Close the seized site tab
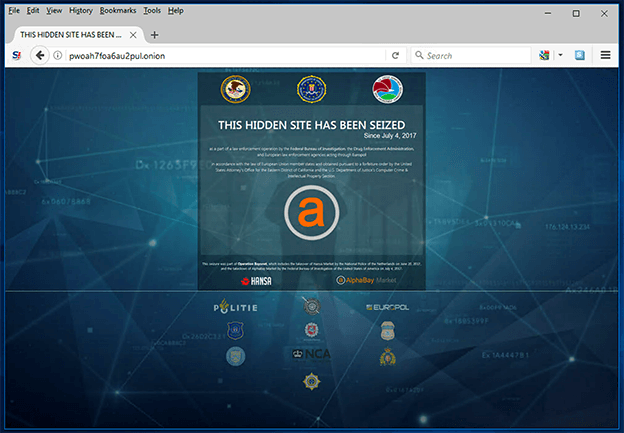624x433 pixels. click(133, 35)
